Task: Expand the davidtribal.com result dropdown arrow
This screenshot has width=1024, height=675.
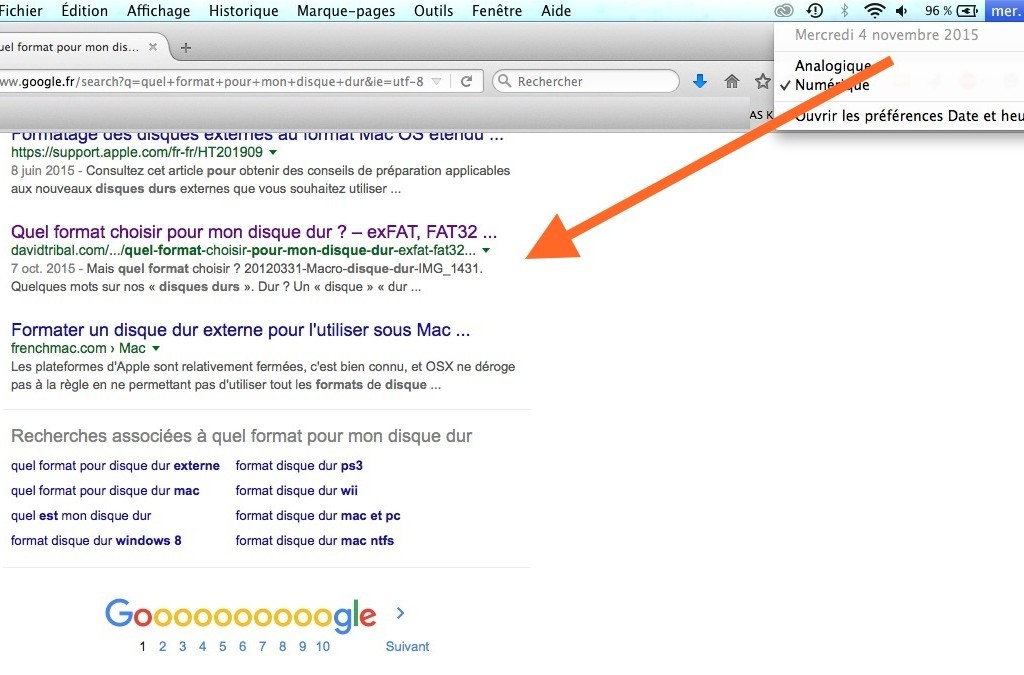Action: pyautogui.click(x=486, y=250)
